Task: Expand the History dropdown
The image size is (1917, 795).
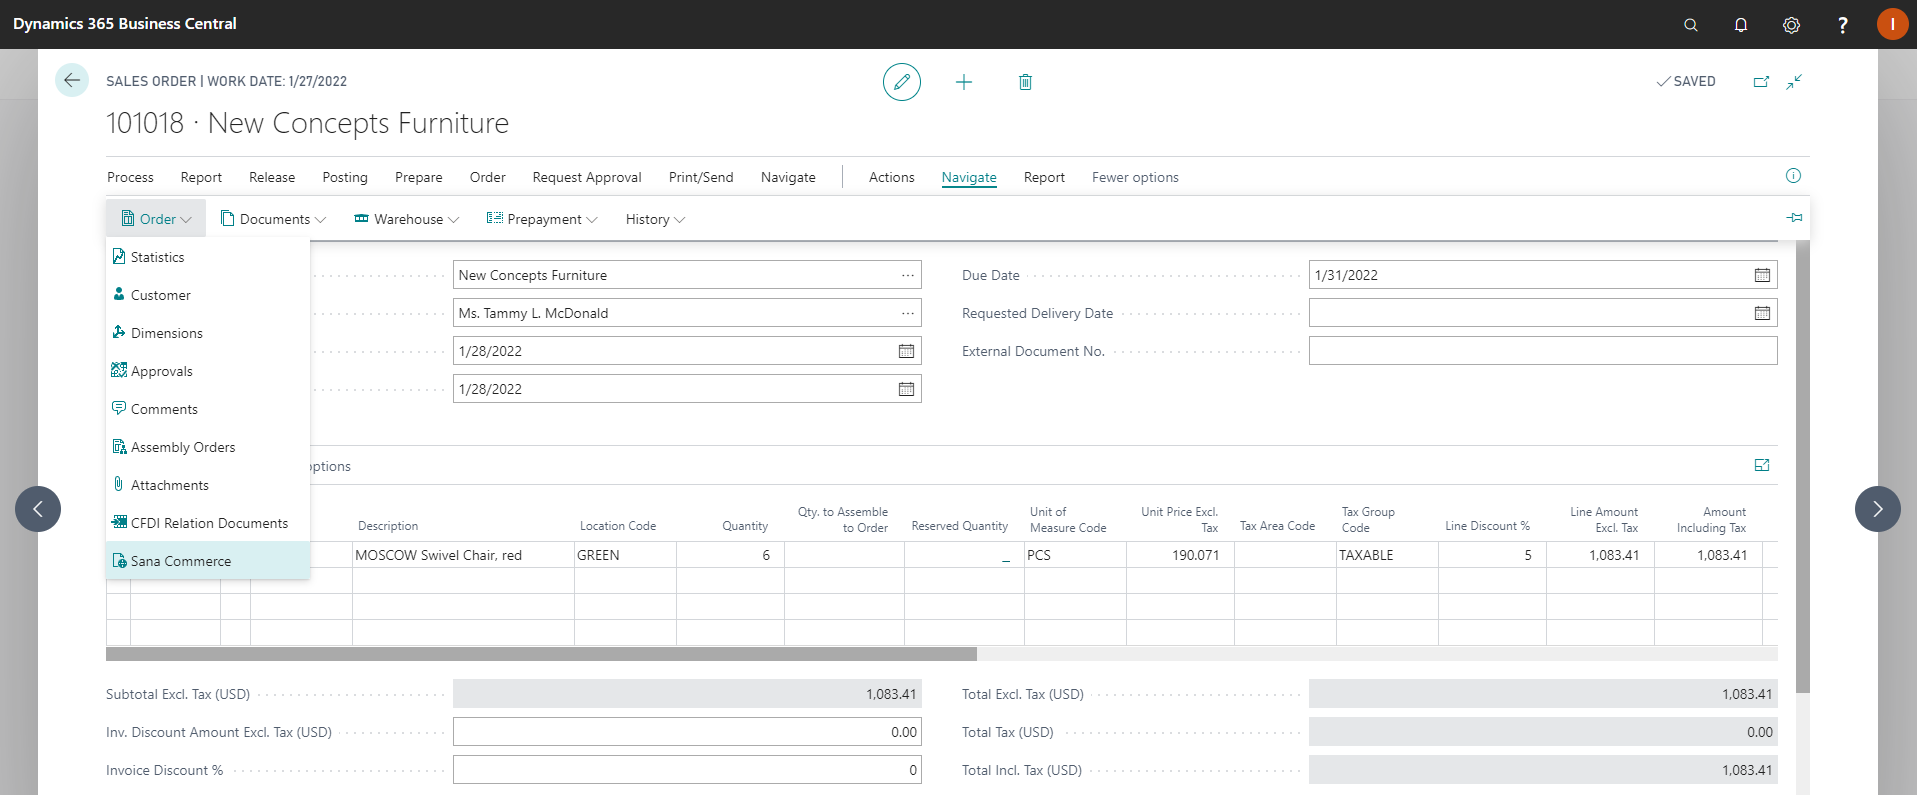Action: tap(655, 219)
